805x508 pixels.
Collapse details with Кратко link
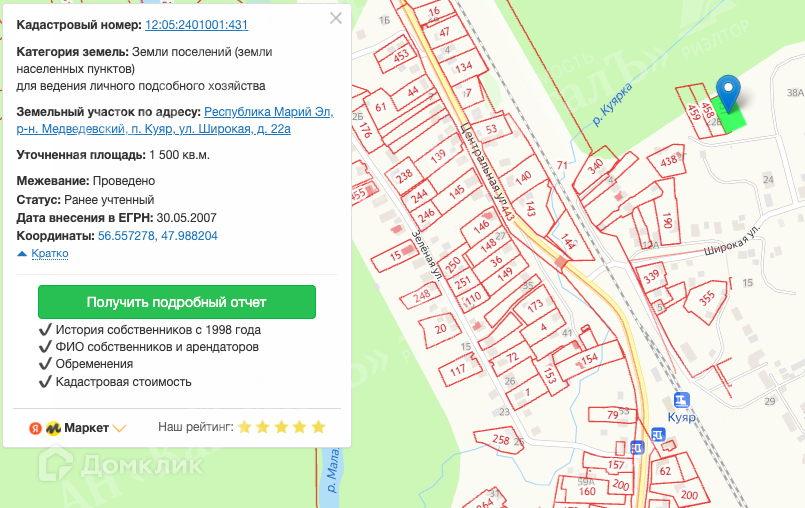coord(50,253)
